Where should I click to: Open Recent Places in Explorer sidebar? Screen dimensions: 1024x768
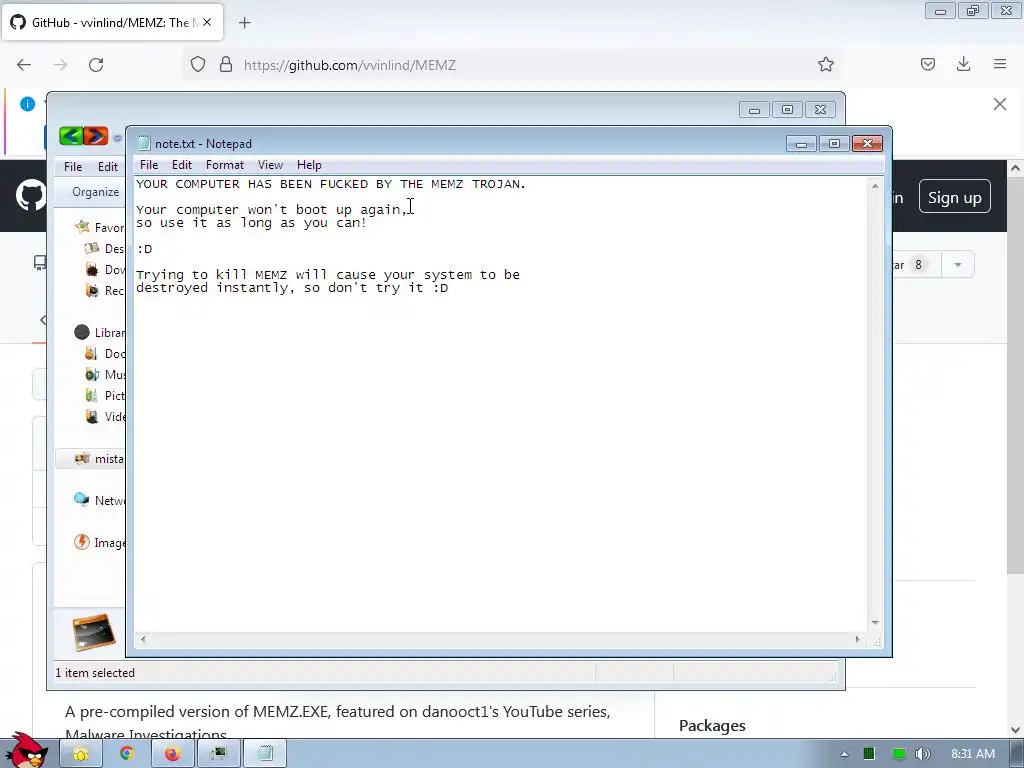click(x=104, y=291)
